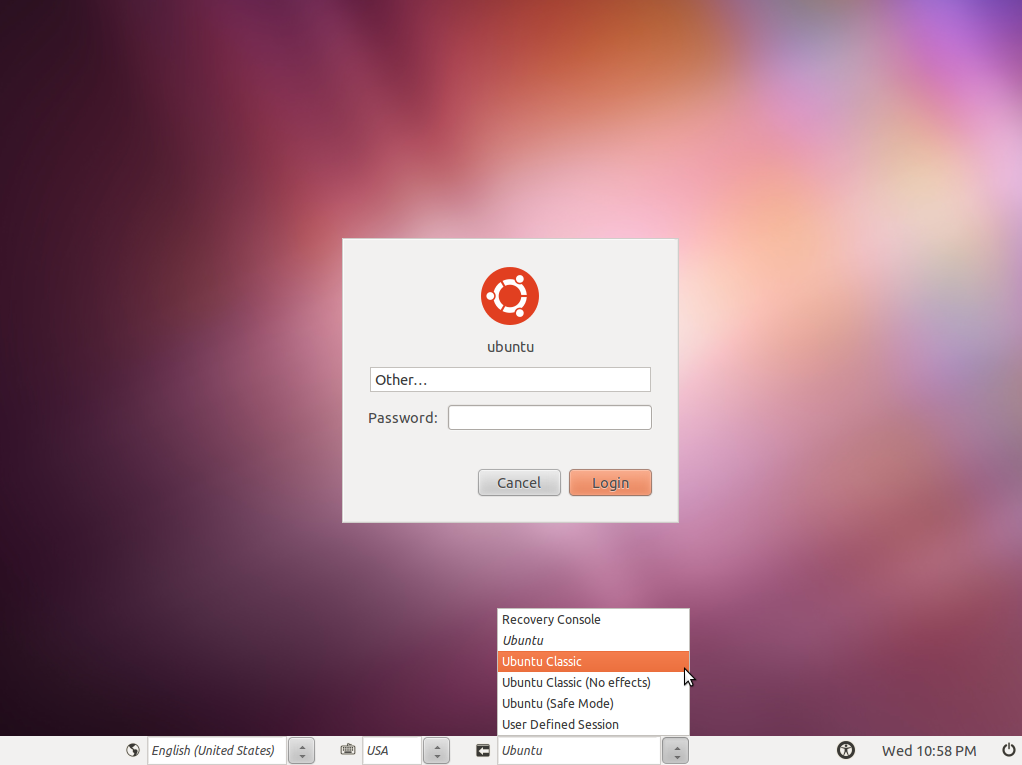This screenshot has width=1022, height=765.
Task: Click the ubuntu user name label
Action: tap(510, 347)
